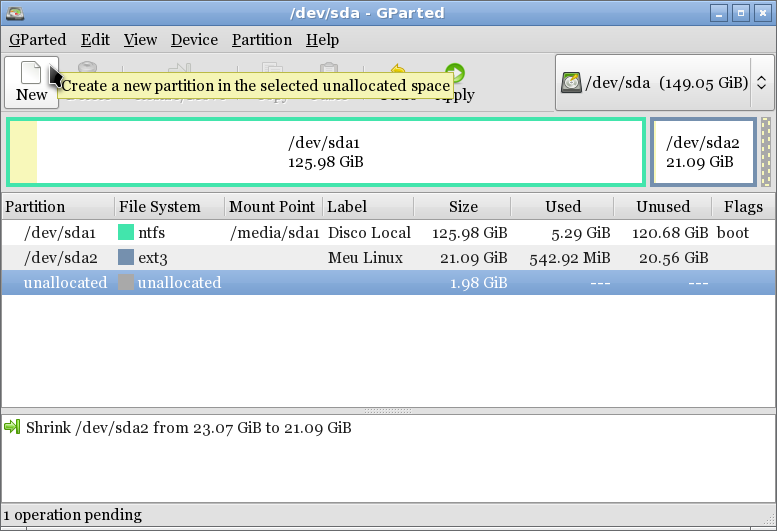This screenshot has width=777, height=531.
Task: Click the 21.09 GiB size cell in table
Action: click(x=474, y=258)
